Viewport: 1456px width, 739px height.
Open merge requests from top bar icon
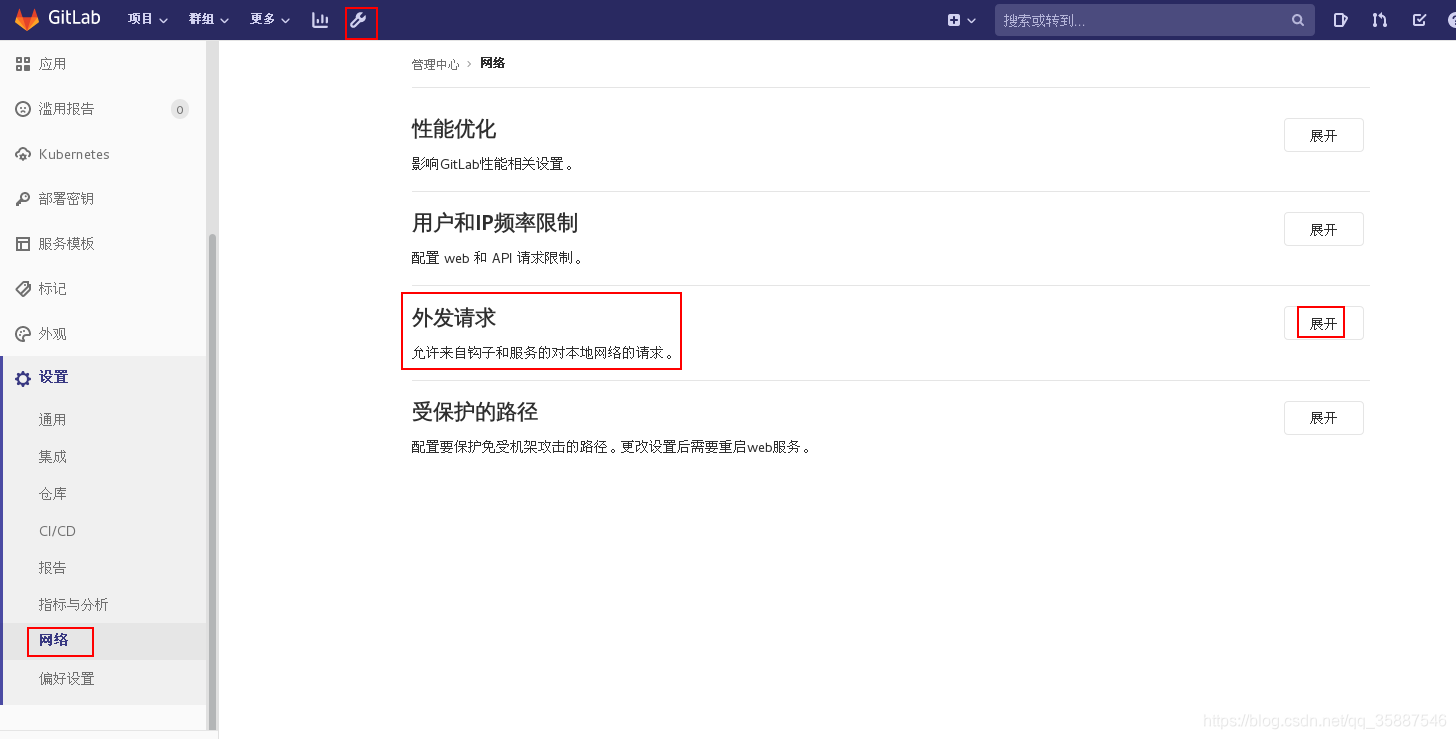pos(1379,20)
